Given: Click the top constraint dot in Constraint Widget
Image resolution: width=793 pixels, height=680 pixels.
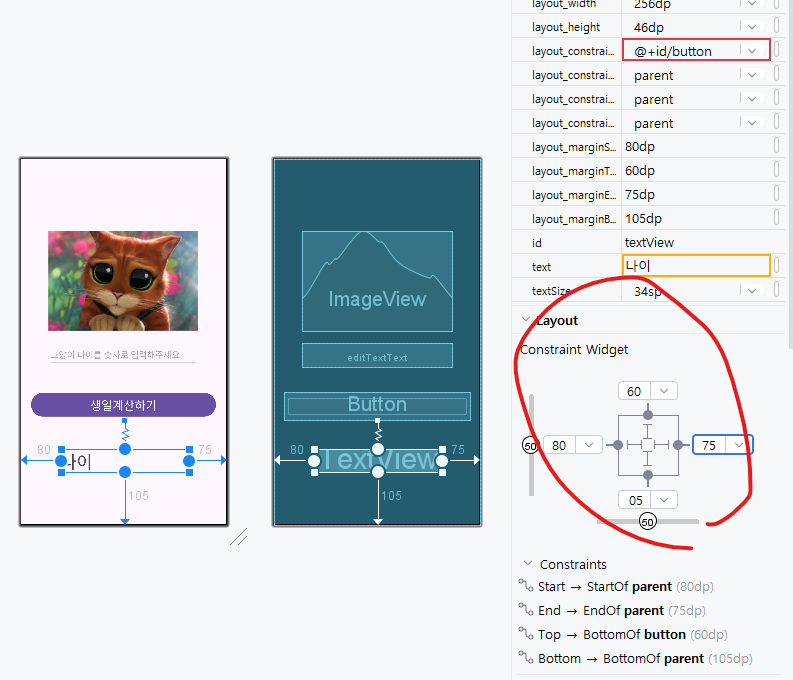Looking at the screenshot, I should (648, 415).
